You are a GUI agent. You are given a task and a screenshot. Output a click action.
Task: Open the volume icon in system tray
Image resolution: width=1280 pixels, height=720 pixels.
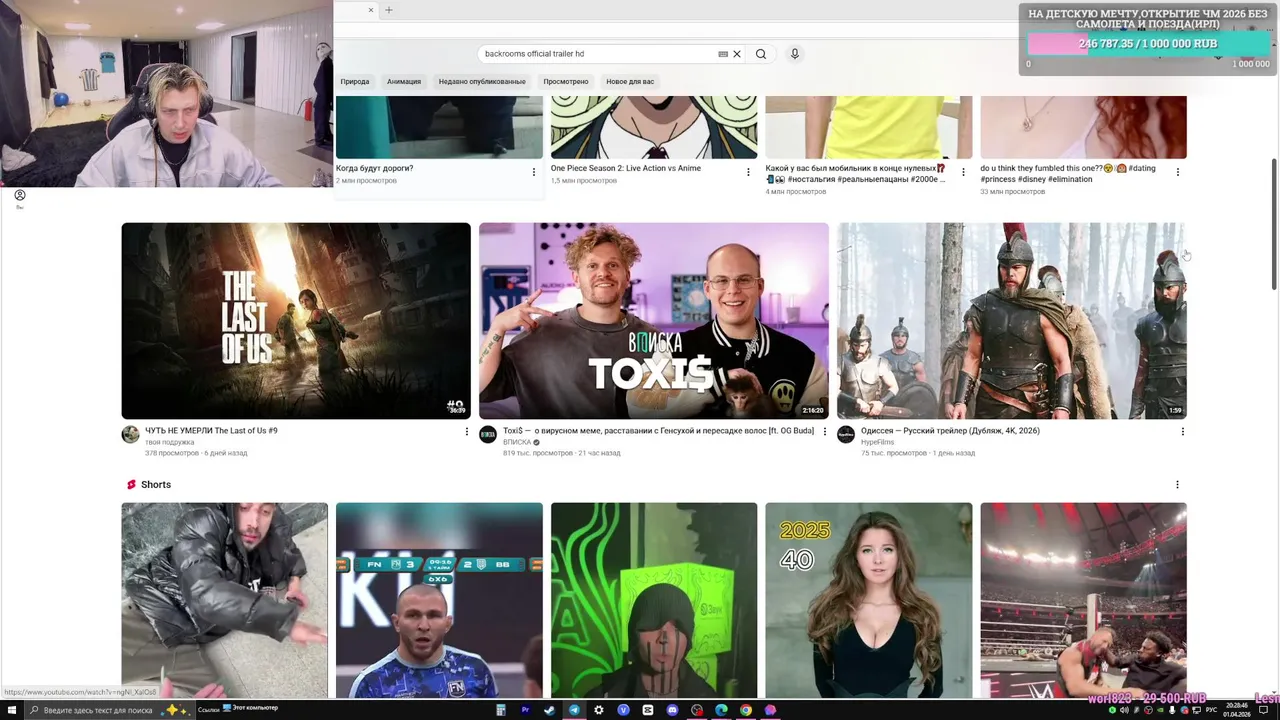pyautogui.click(x=1124, y=710)
